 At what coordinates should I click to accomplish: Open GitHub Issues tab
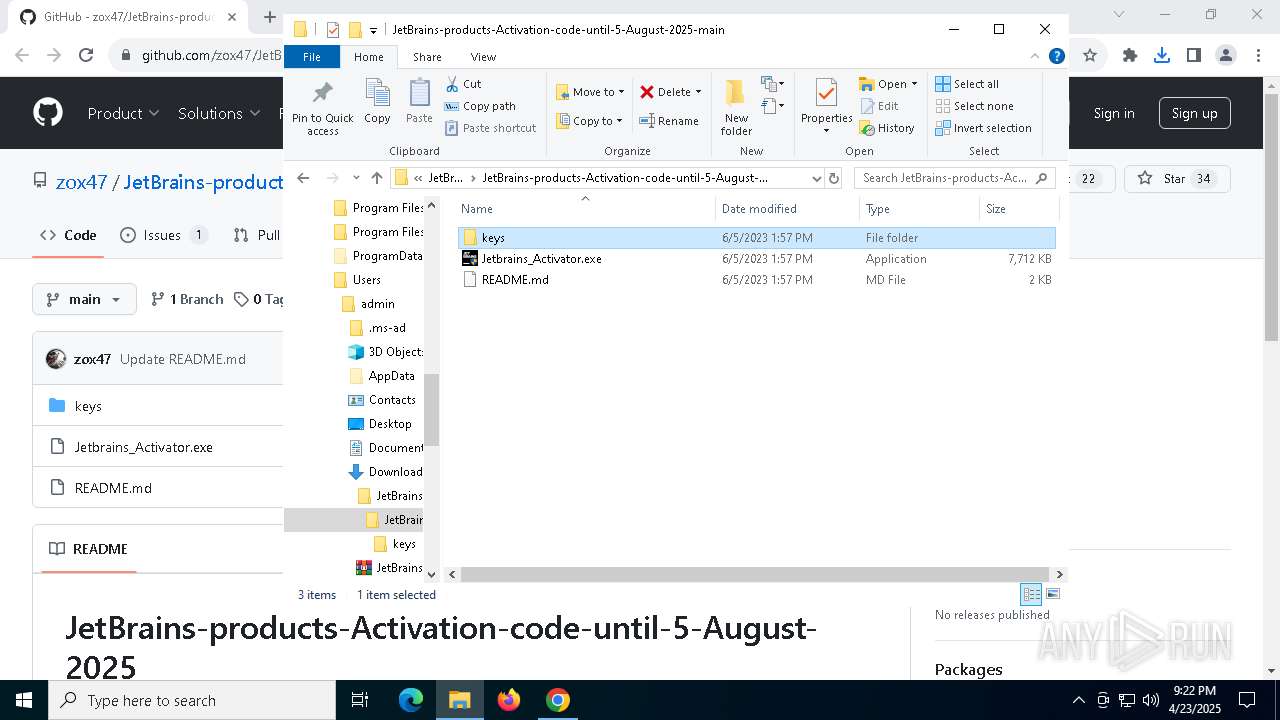(x=163, y=235)
